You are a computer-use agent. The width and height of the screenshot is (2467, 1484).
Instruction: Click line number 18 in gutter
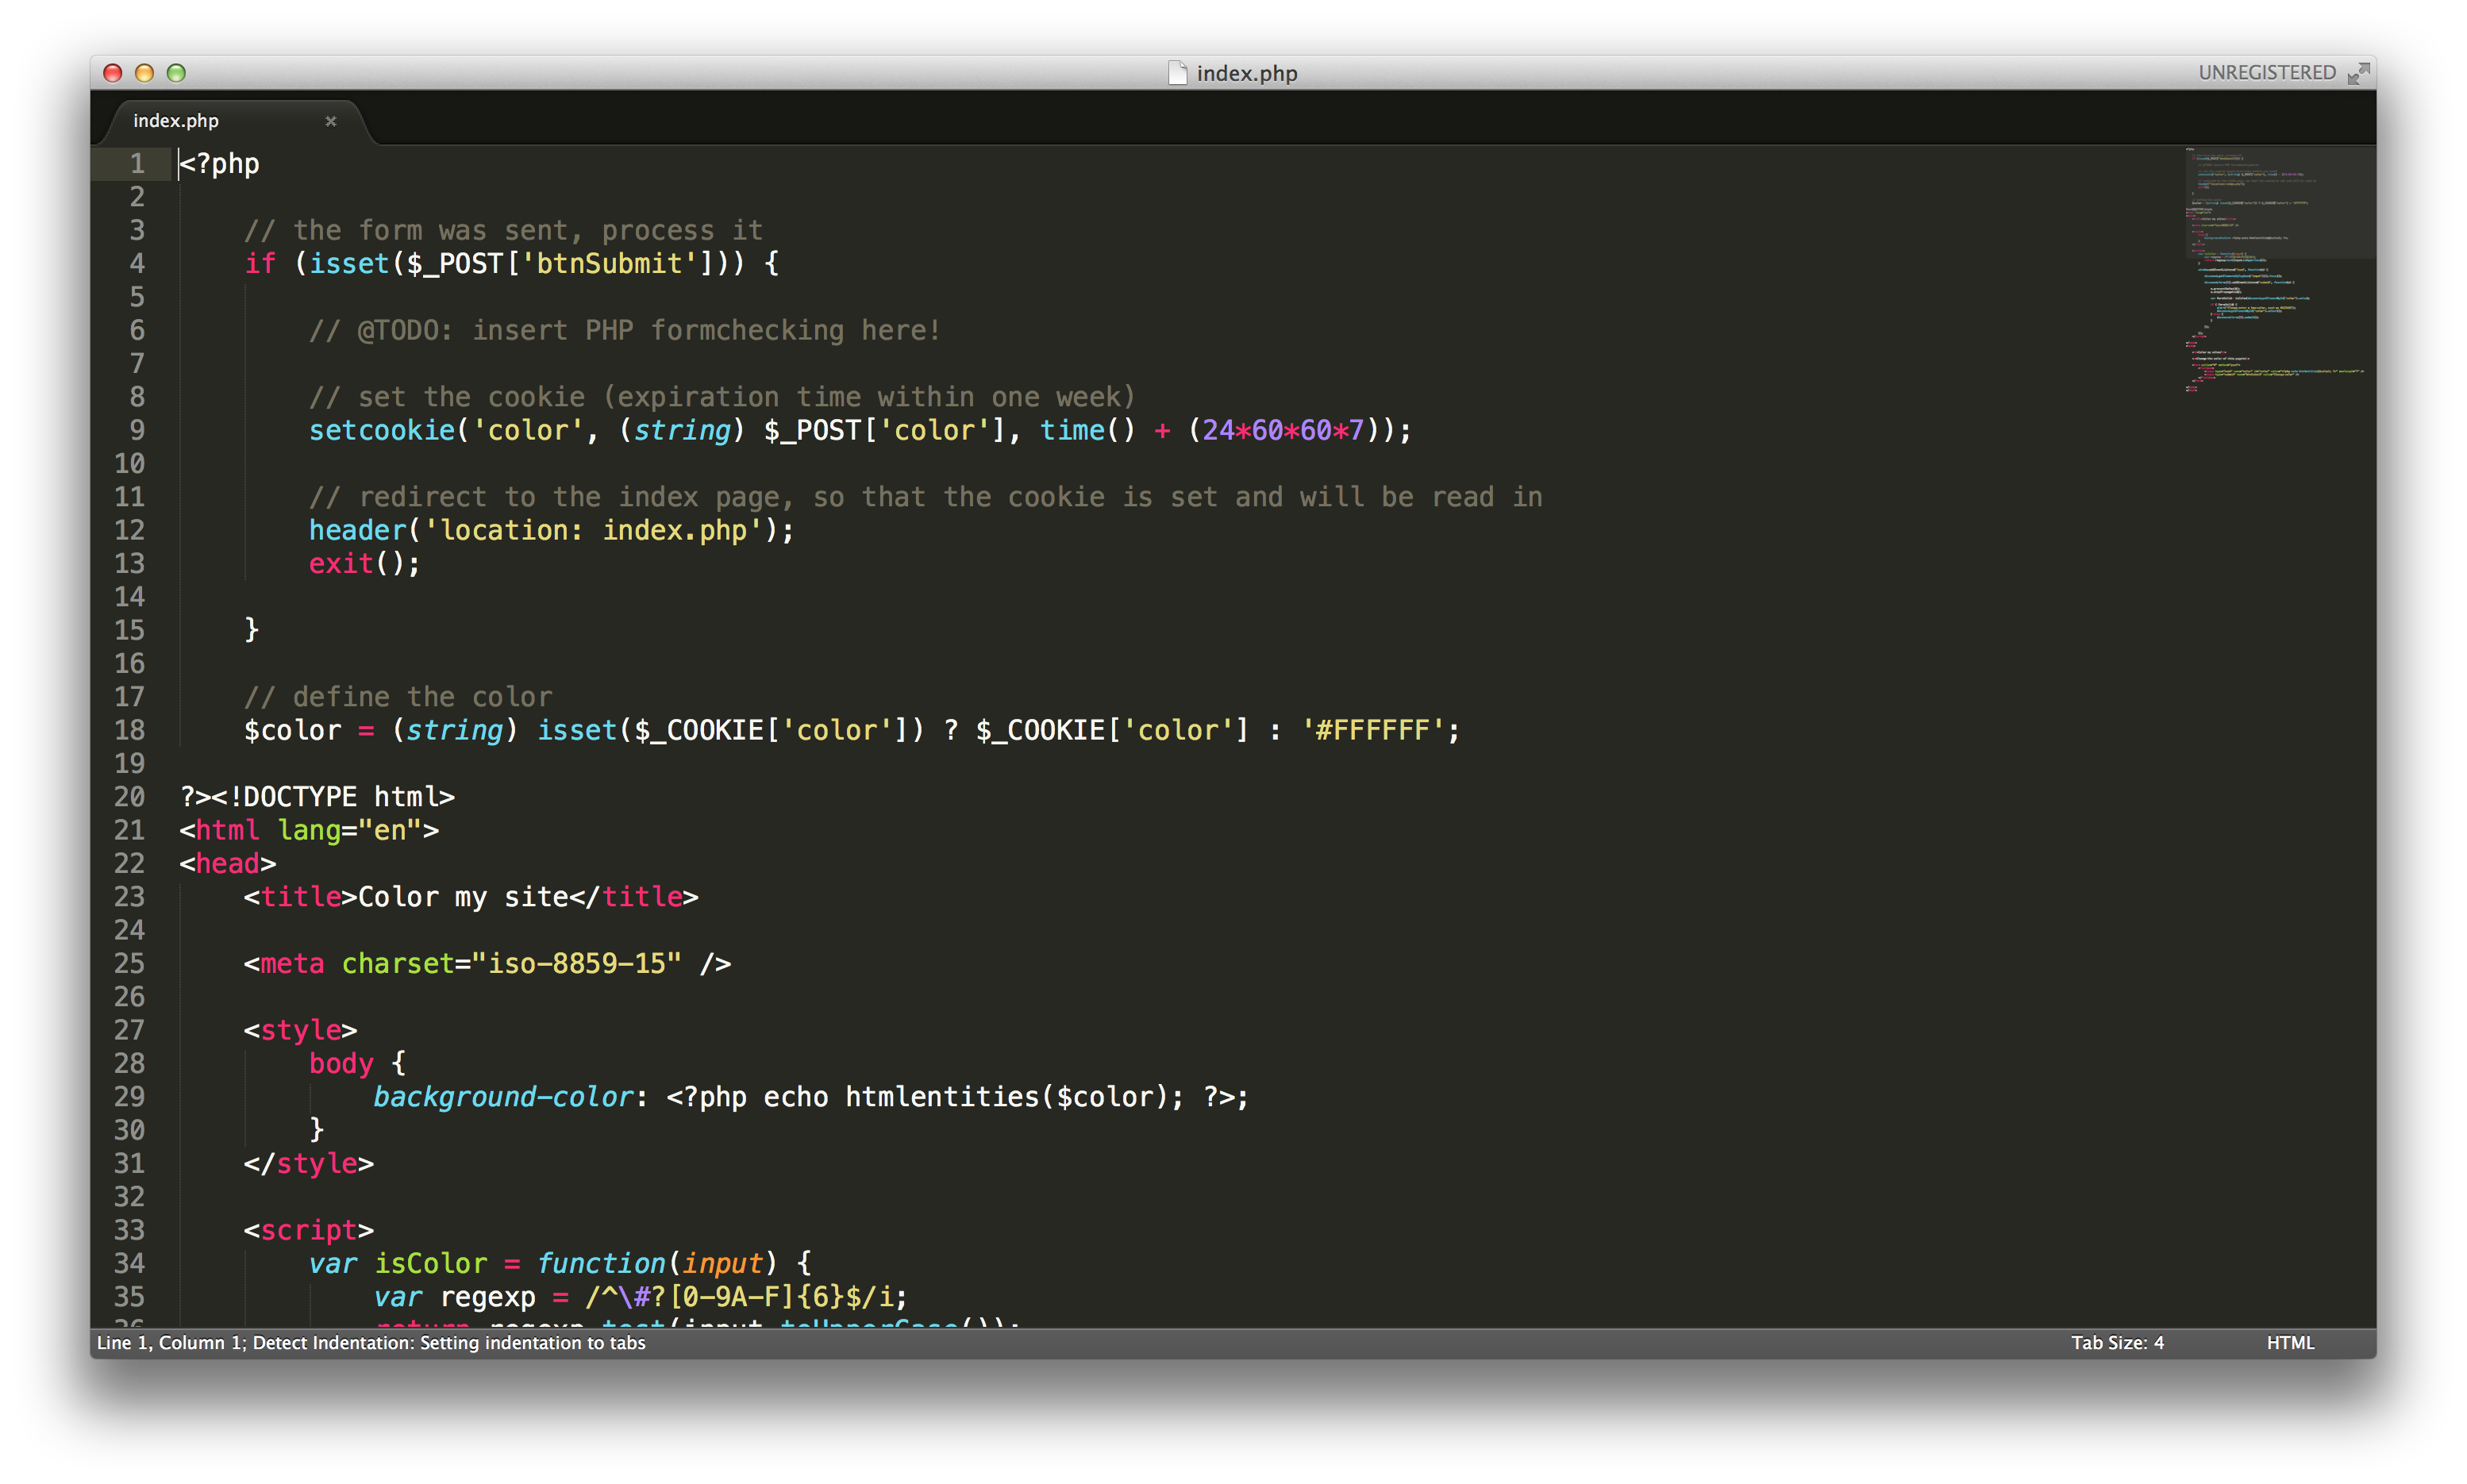130,730
